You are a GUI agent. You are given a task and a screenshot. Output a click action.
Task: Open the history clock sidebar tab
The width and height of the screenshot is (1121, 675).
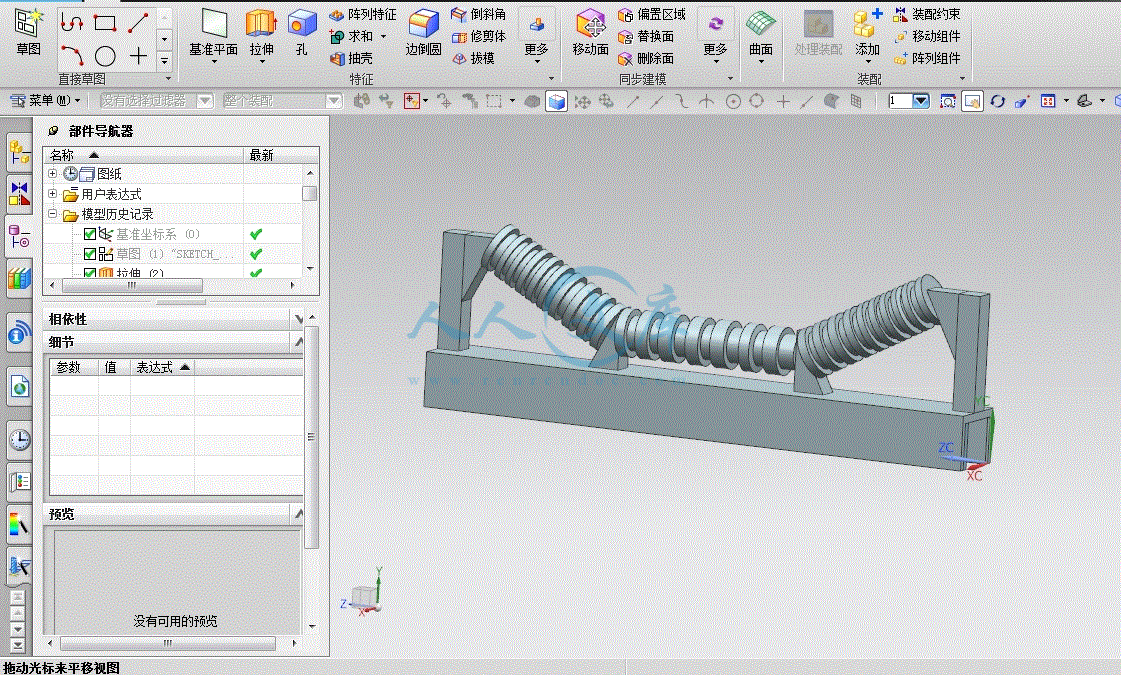pos(19,439)
